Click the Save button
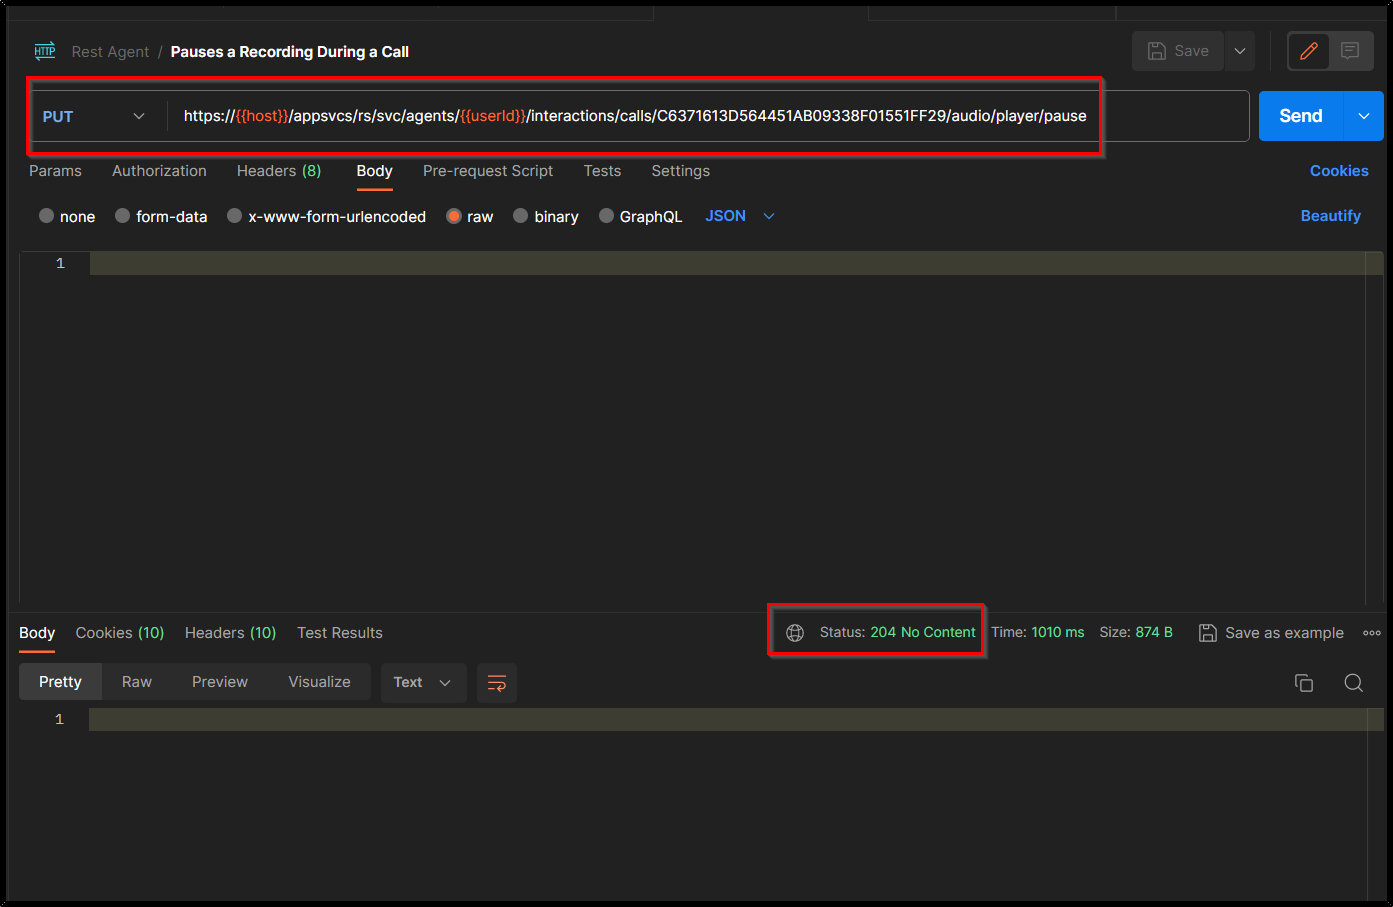The height and width of the screenshot is (907, 1393). (x=1179, y=51)
